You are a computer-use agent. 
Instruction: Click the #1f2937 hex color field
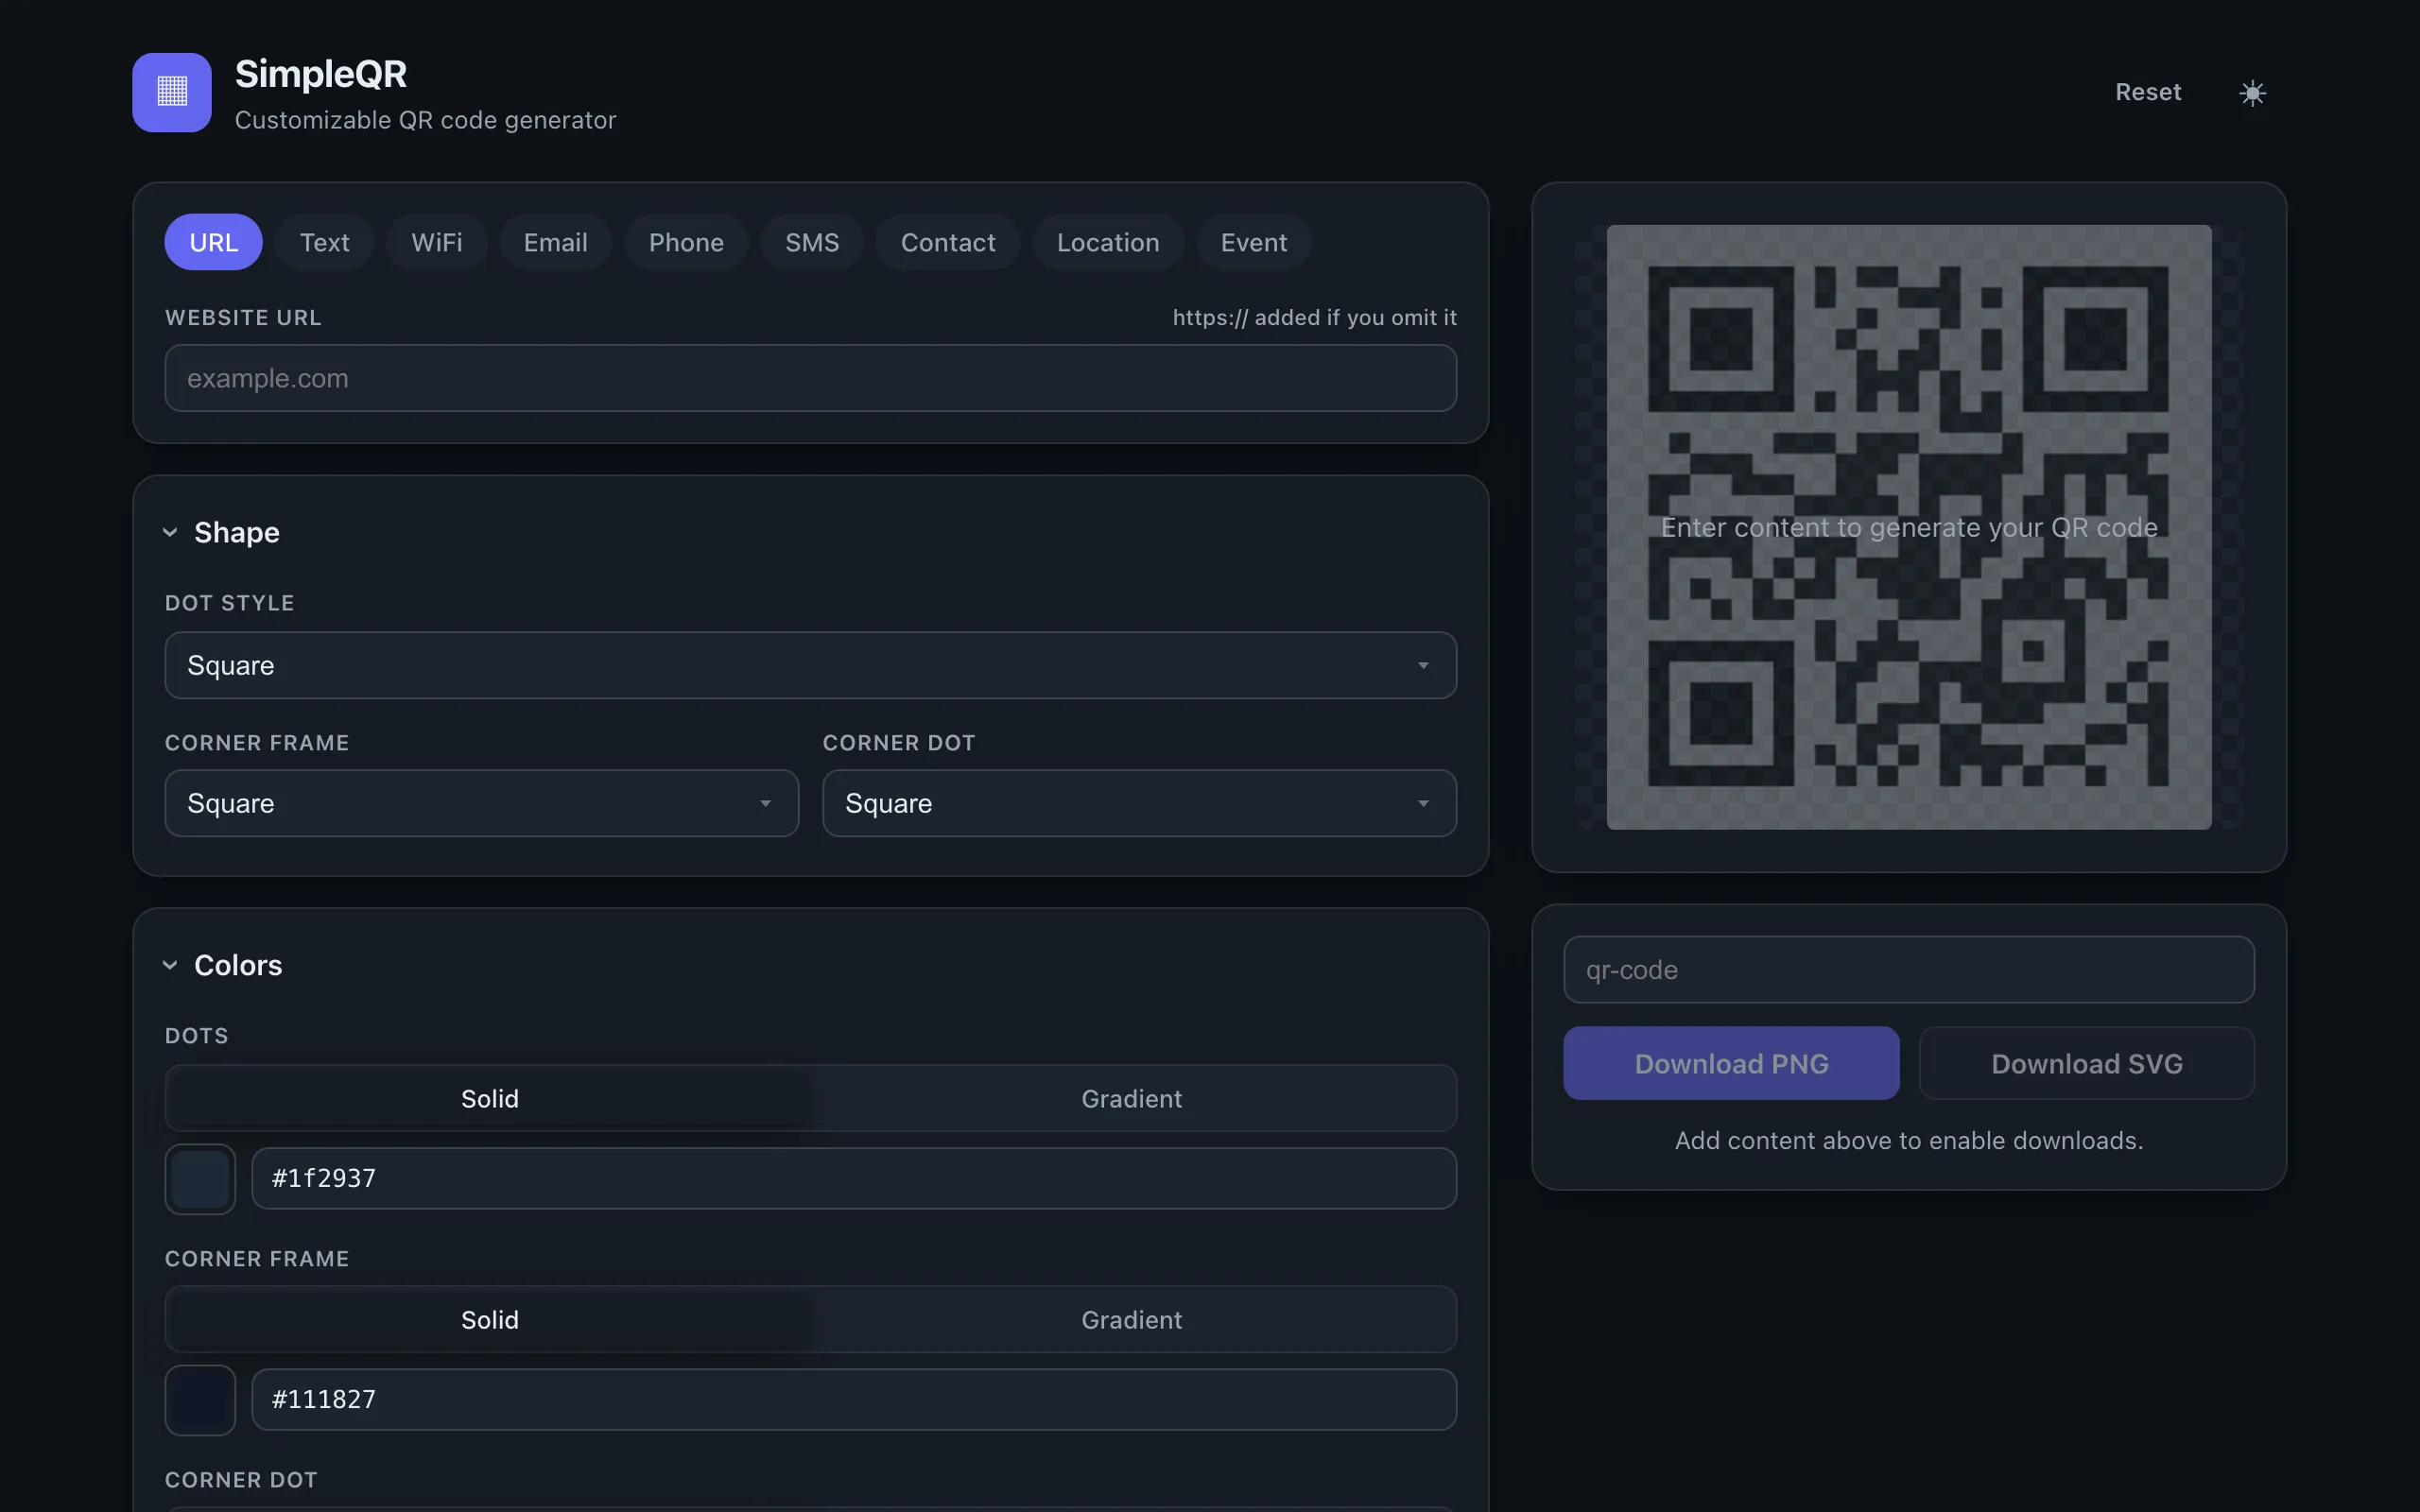854,1178
